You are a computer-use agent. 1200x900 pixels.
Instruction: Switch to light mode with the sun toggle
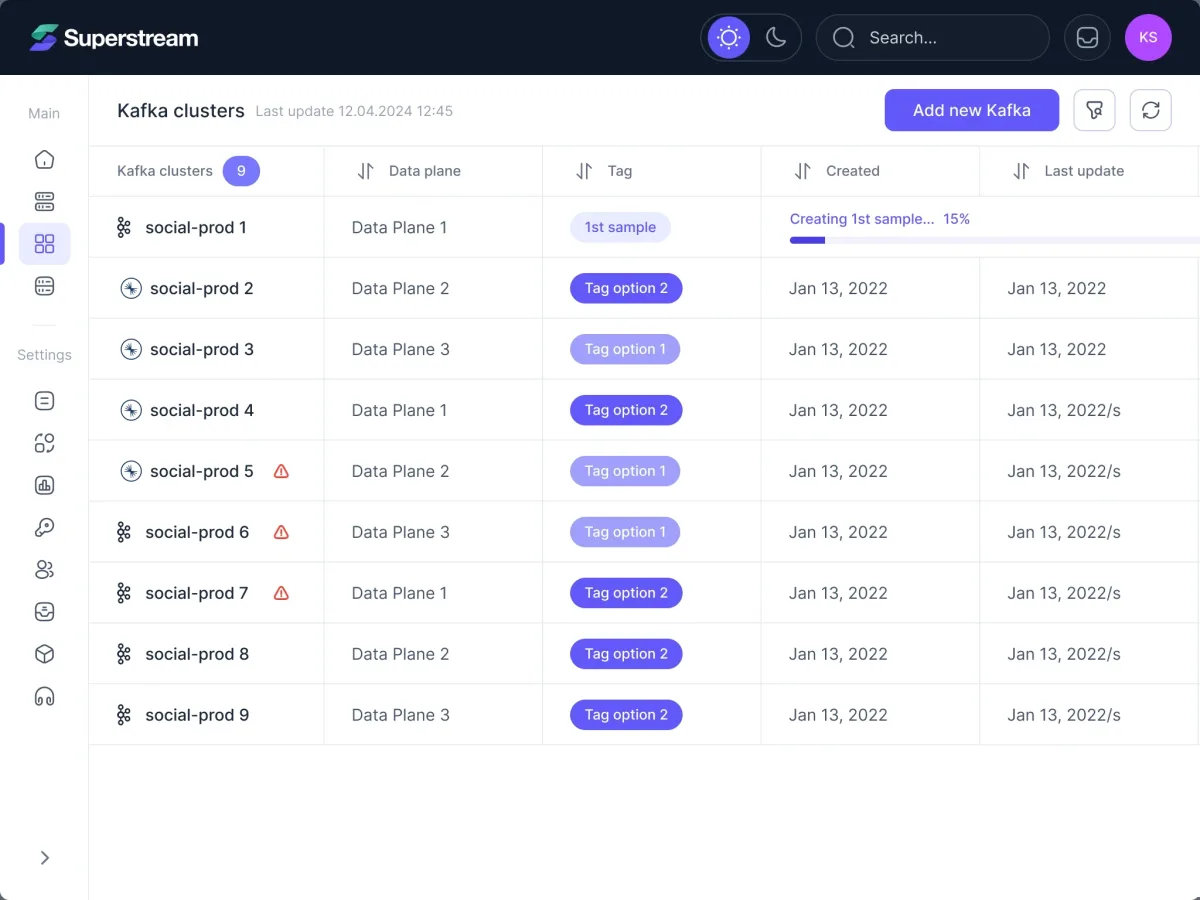pyautogui.click(x=729, y=38)
